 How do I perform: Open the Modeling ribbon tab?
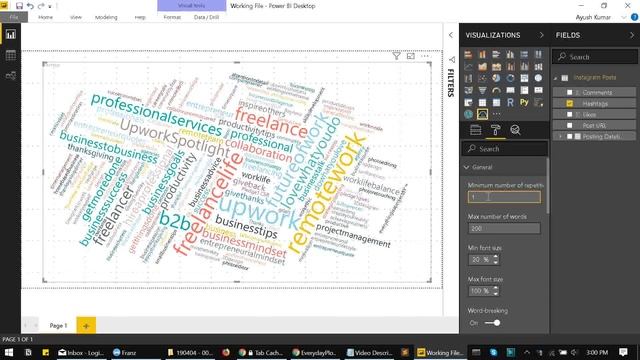click(106, 17)
